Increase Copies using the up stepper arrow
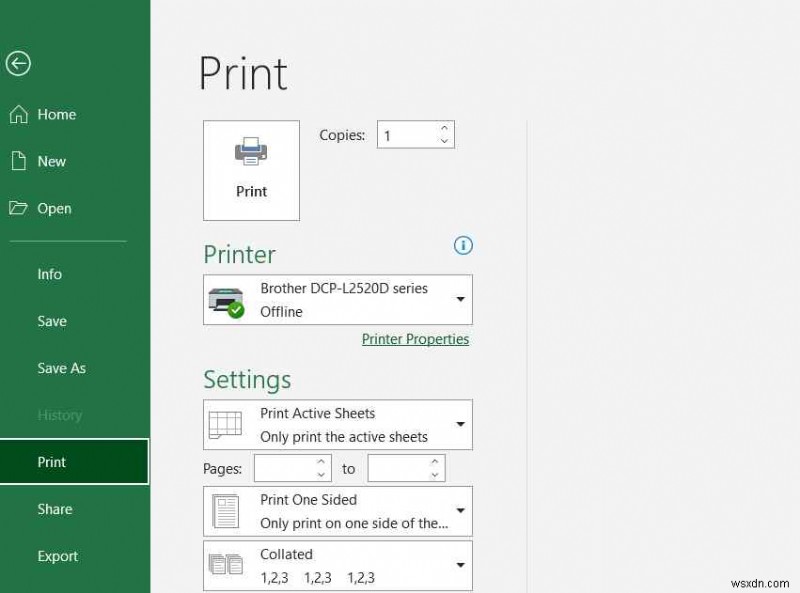This screenshot has width=800, height=593. [x=445, y=128]
